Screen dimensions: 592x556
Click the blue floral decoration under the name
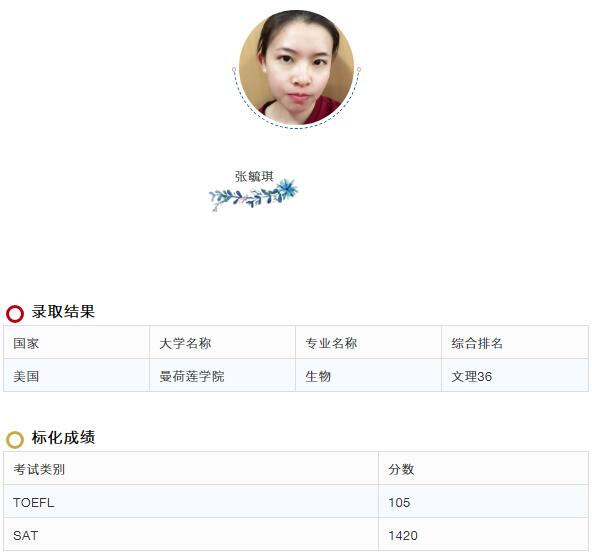point(253,195)
